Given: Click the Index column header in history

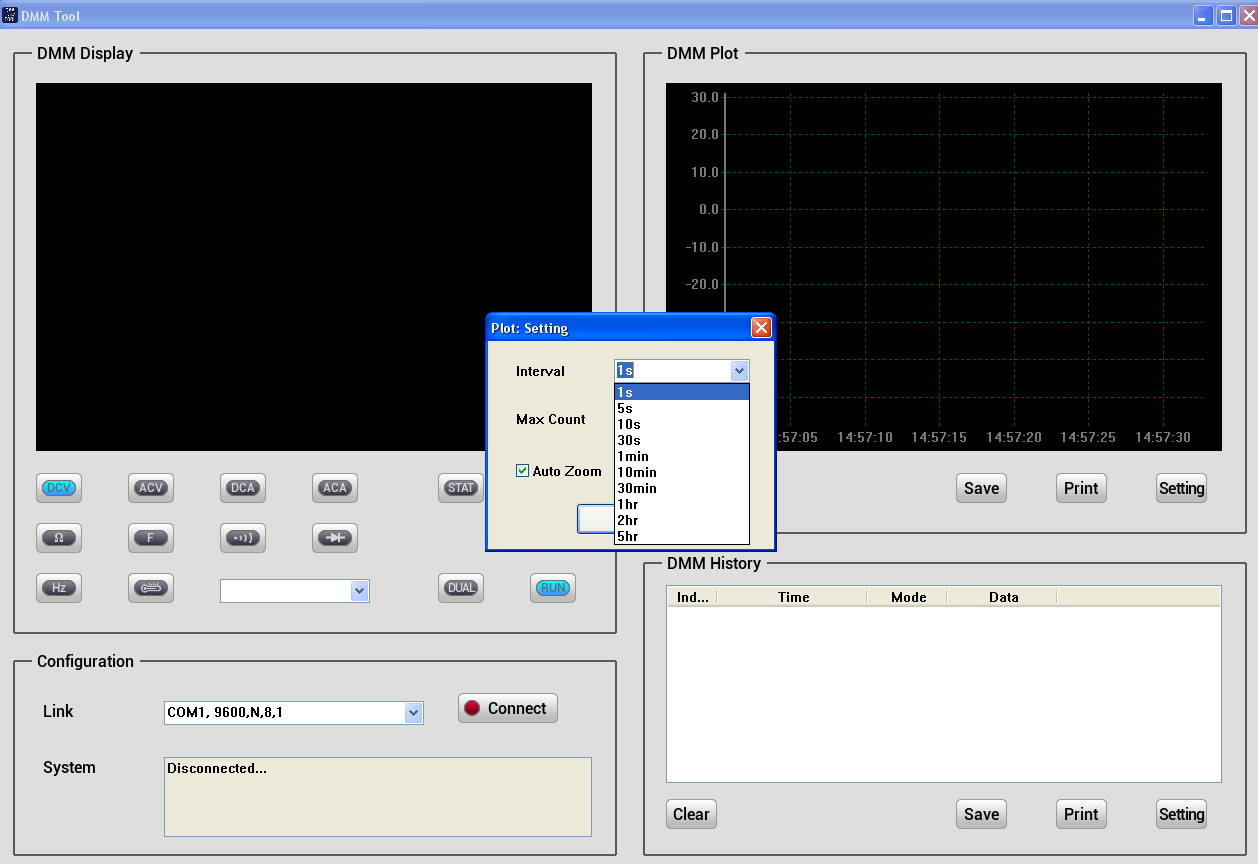Looking at the screenshot, I should (692, 597).
